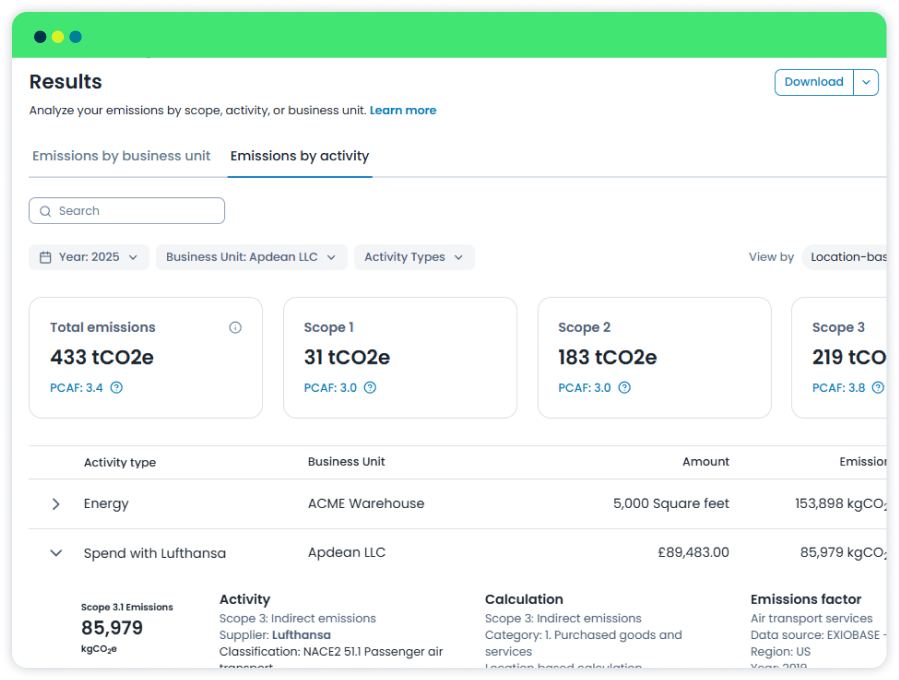Image resolution: width=899 pixels, height=680 pixels.
Task: Click the Scope 3.1 Emissions label
Action: click(x=127, y=607)
